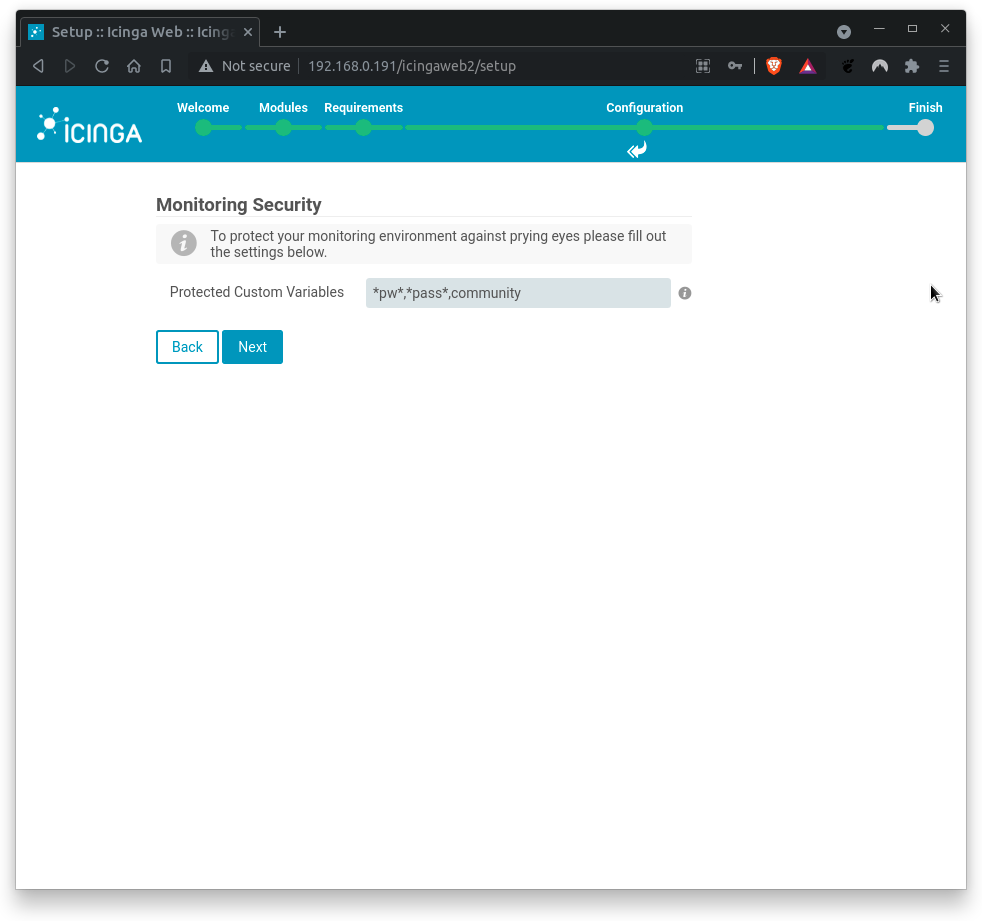Open the browser extensions puzzle icon
982x921 pixels.
coord(911,66)
